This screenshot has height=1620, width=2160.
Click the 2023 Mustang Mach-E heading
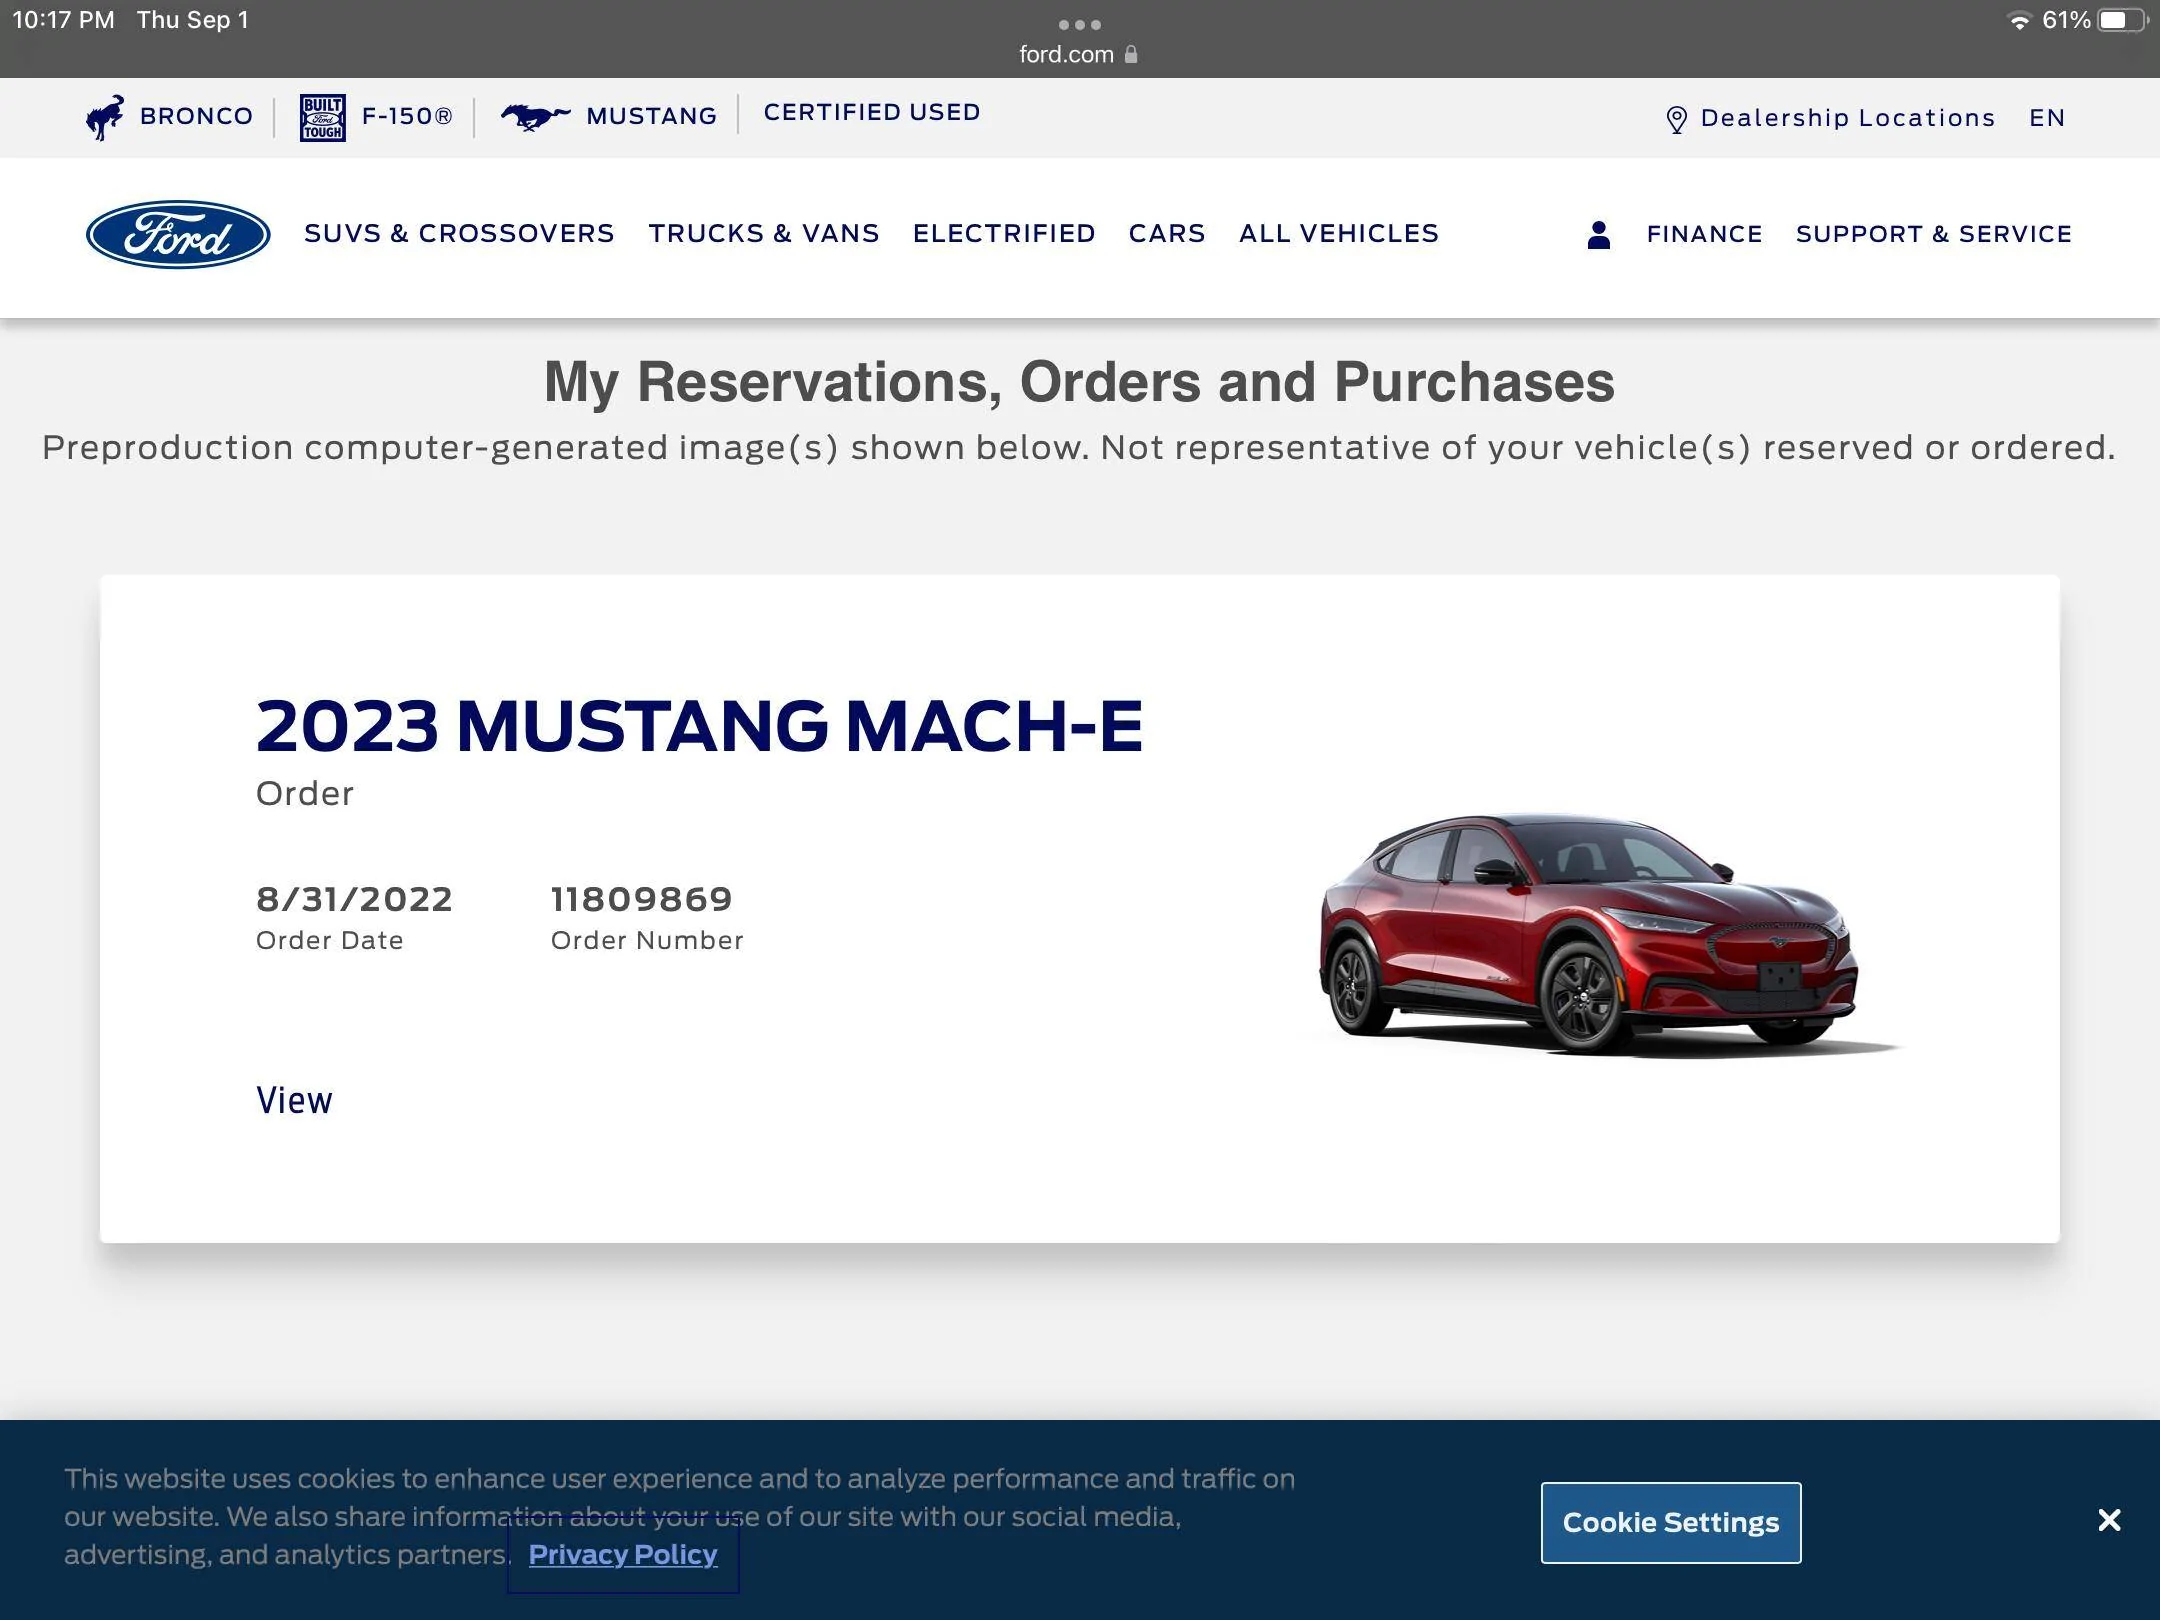point(699,725)
